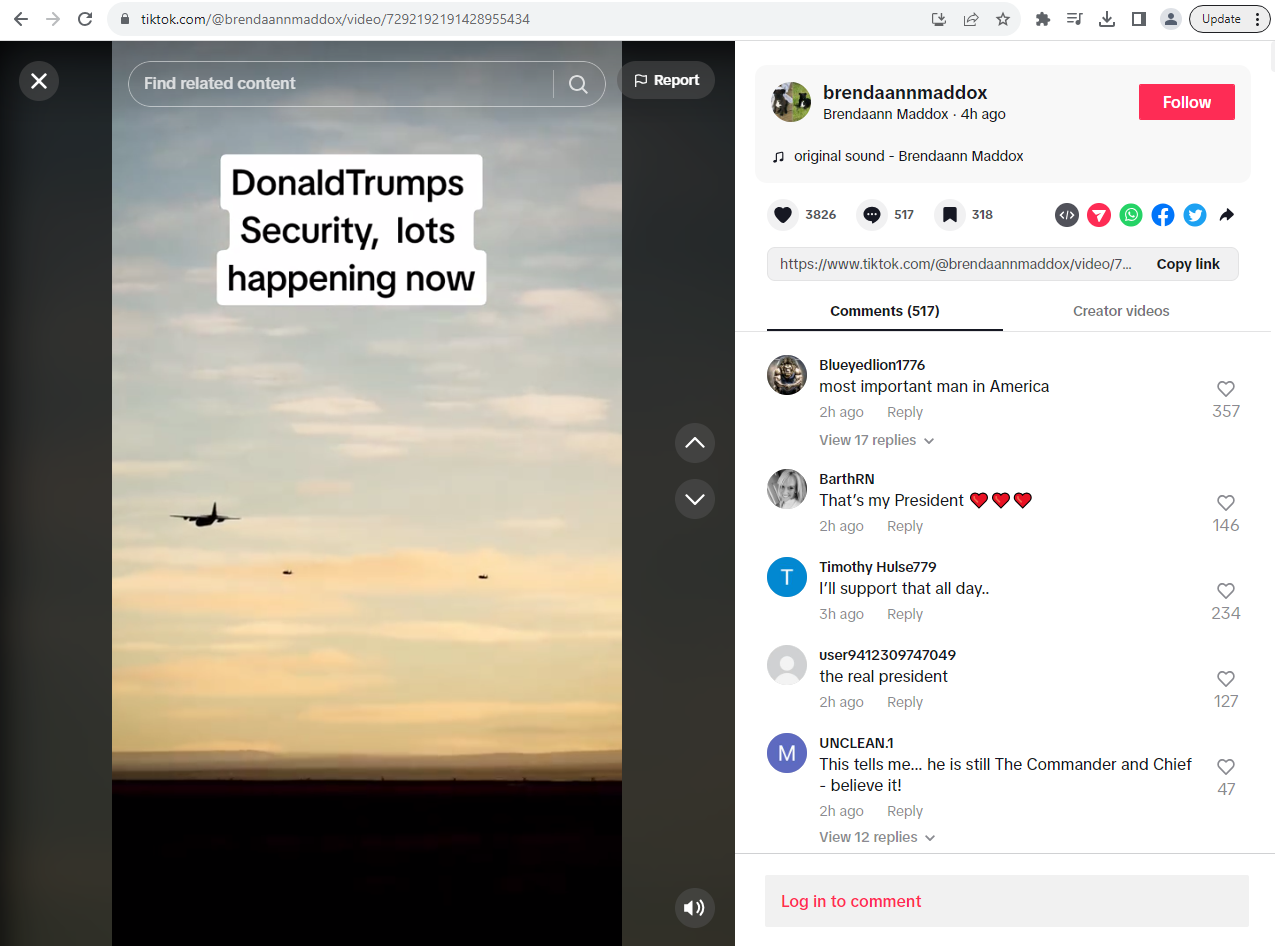Open media controls in browser toolbar
The height and width of the screenshot is (946, 1275).
[1075, 19]
